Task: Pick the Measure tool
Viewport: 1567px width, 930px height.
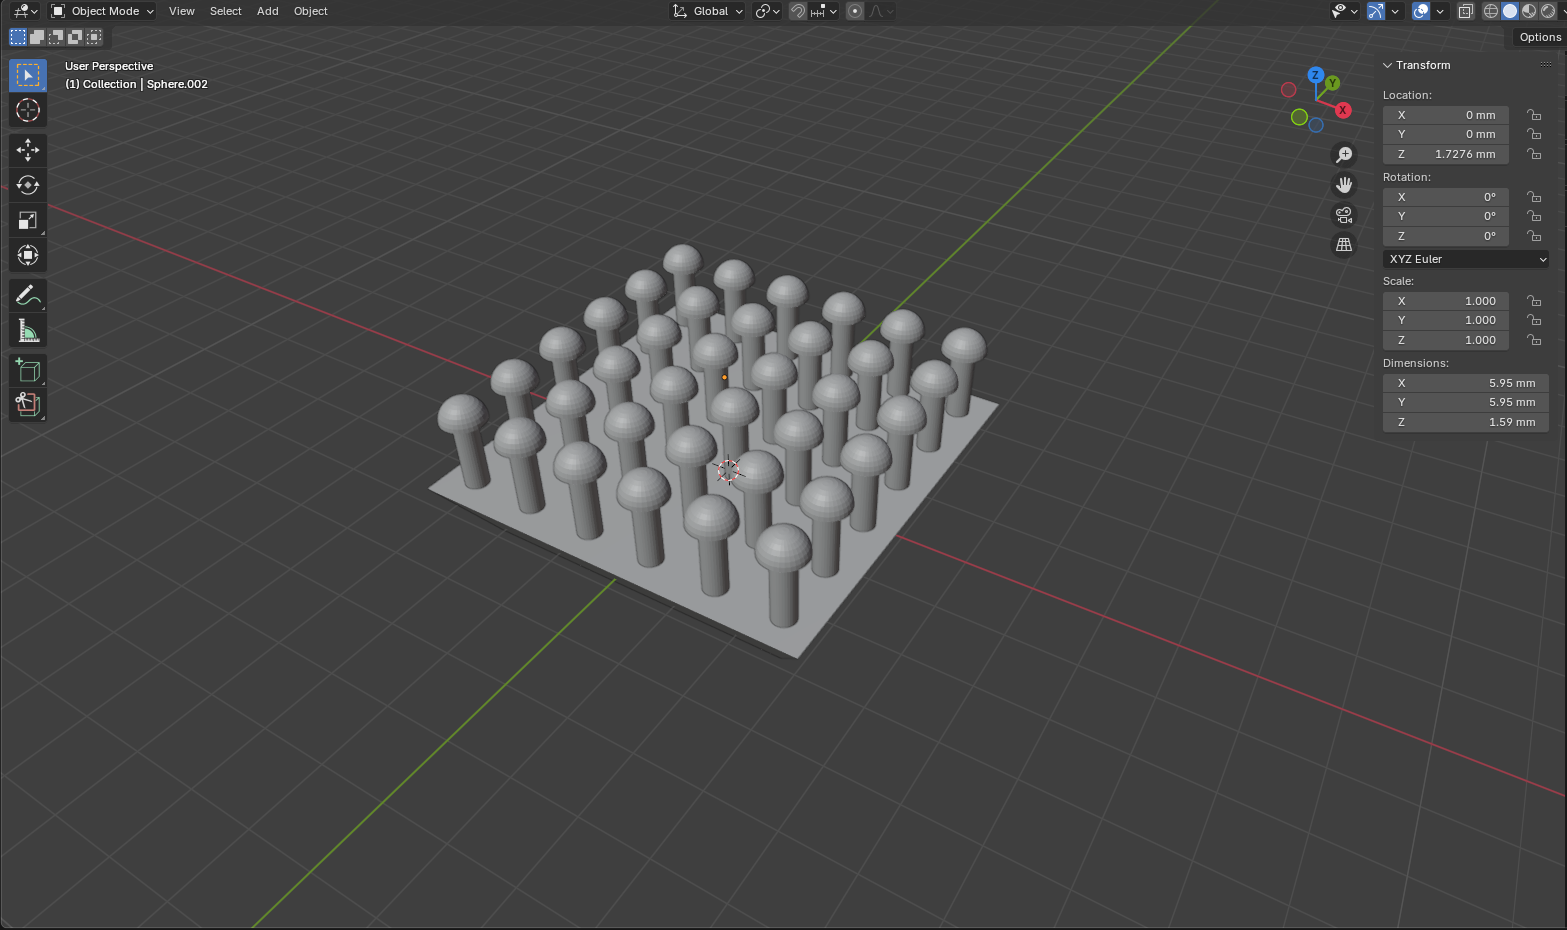Action: point(28,330)
